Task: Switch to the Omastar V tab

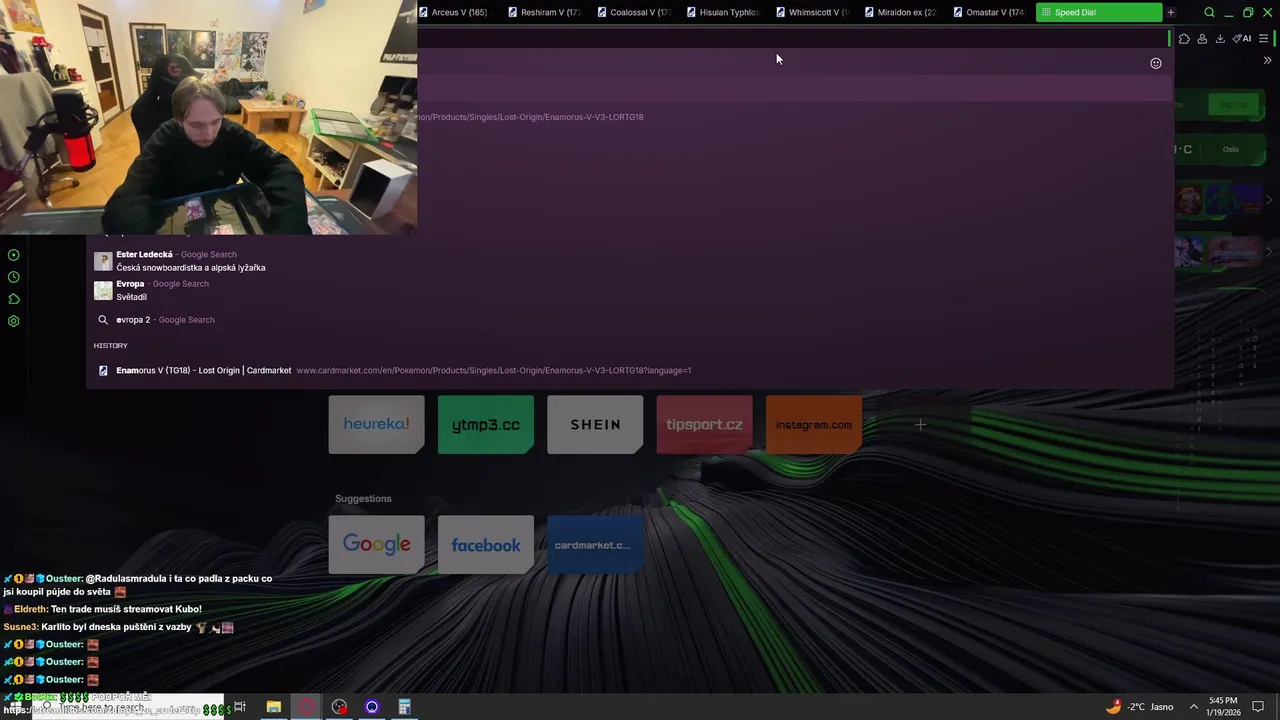Action: point(990,12)
